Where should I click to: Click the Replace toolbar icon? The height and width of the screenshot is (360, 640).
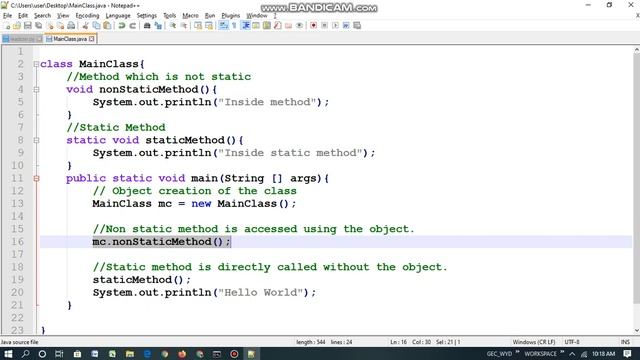click(x=158, y=26)
